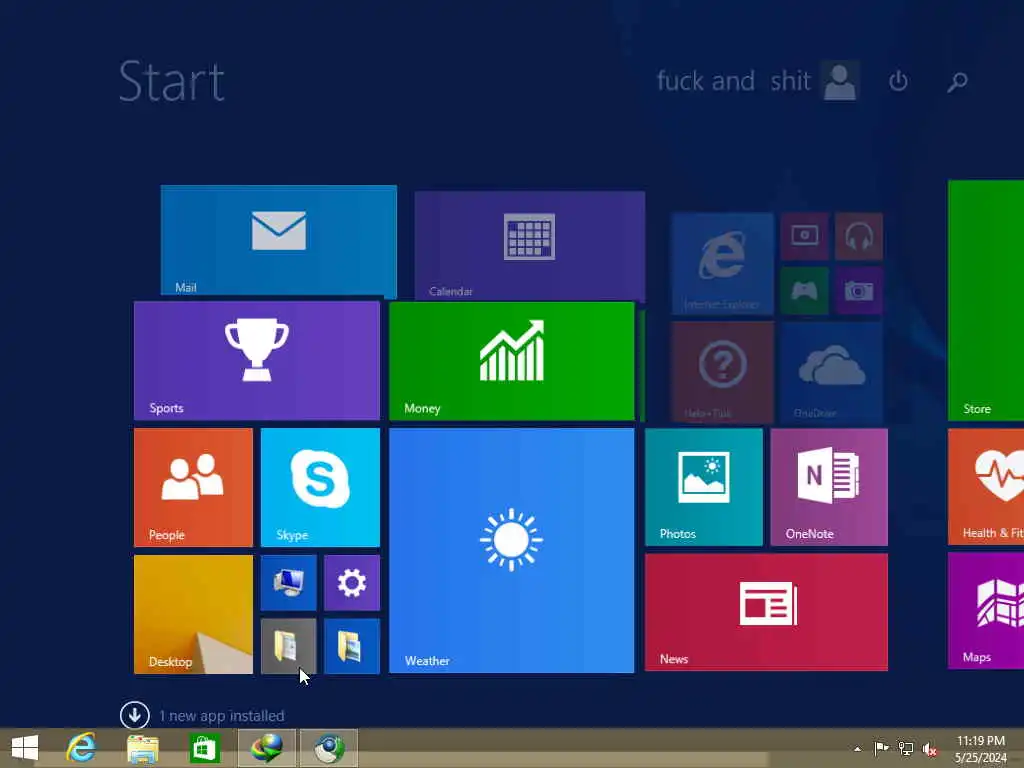Open the Internet Explorer tile
This screenshot has width=1024, height=768.
[x=722, y=263]
